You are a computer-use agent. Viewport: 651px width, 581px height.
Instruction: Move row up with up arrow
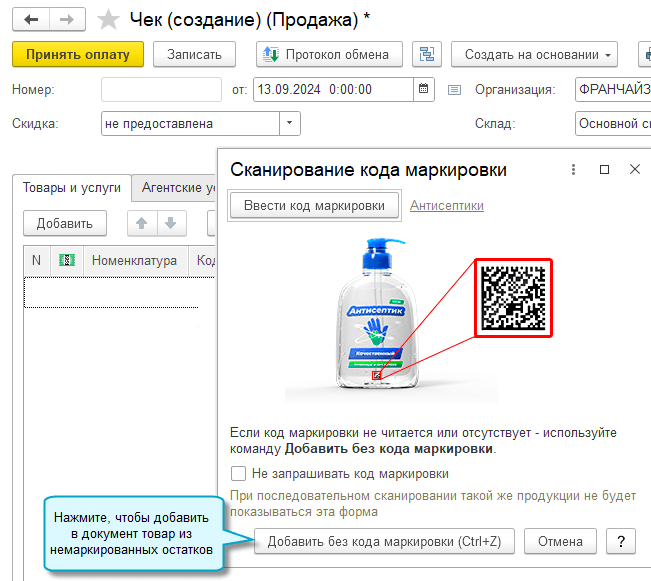click(x=142, y=223)
